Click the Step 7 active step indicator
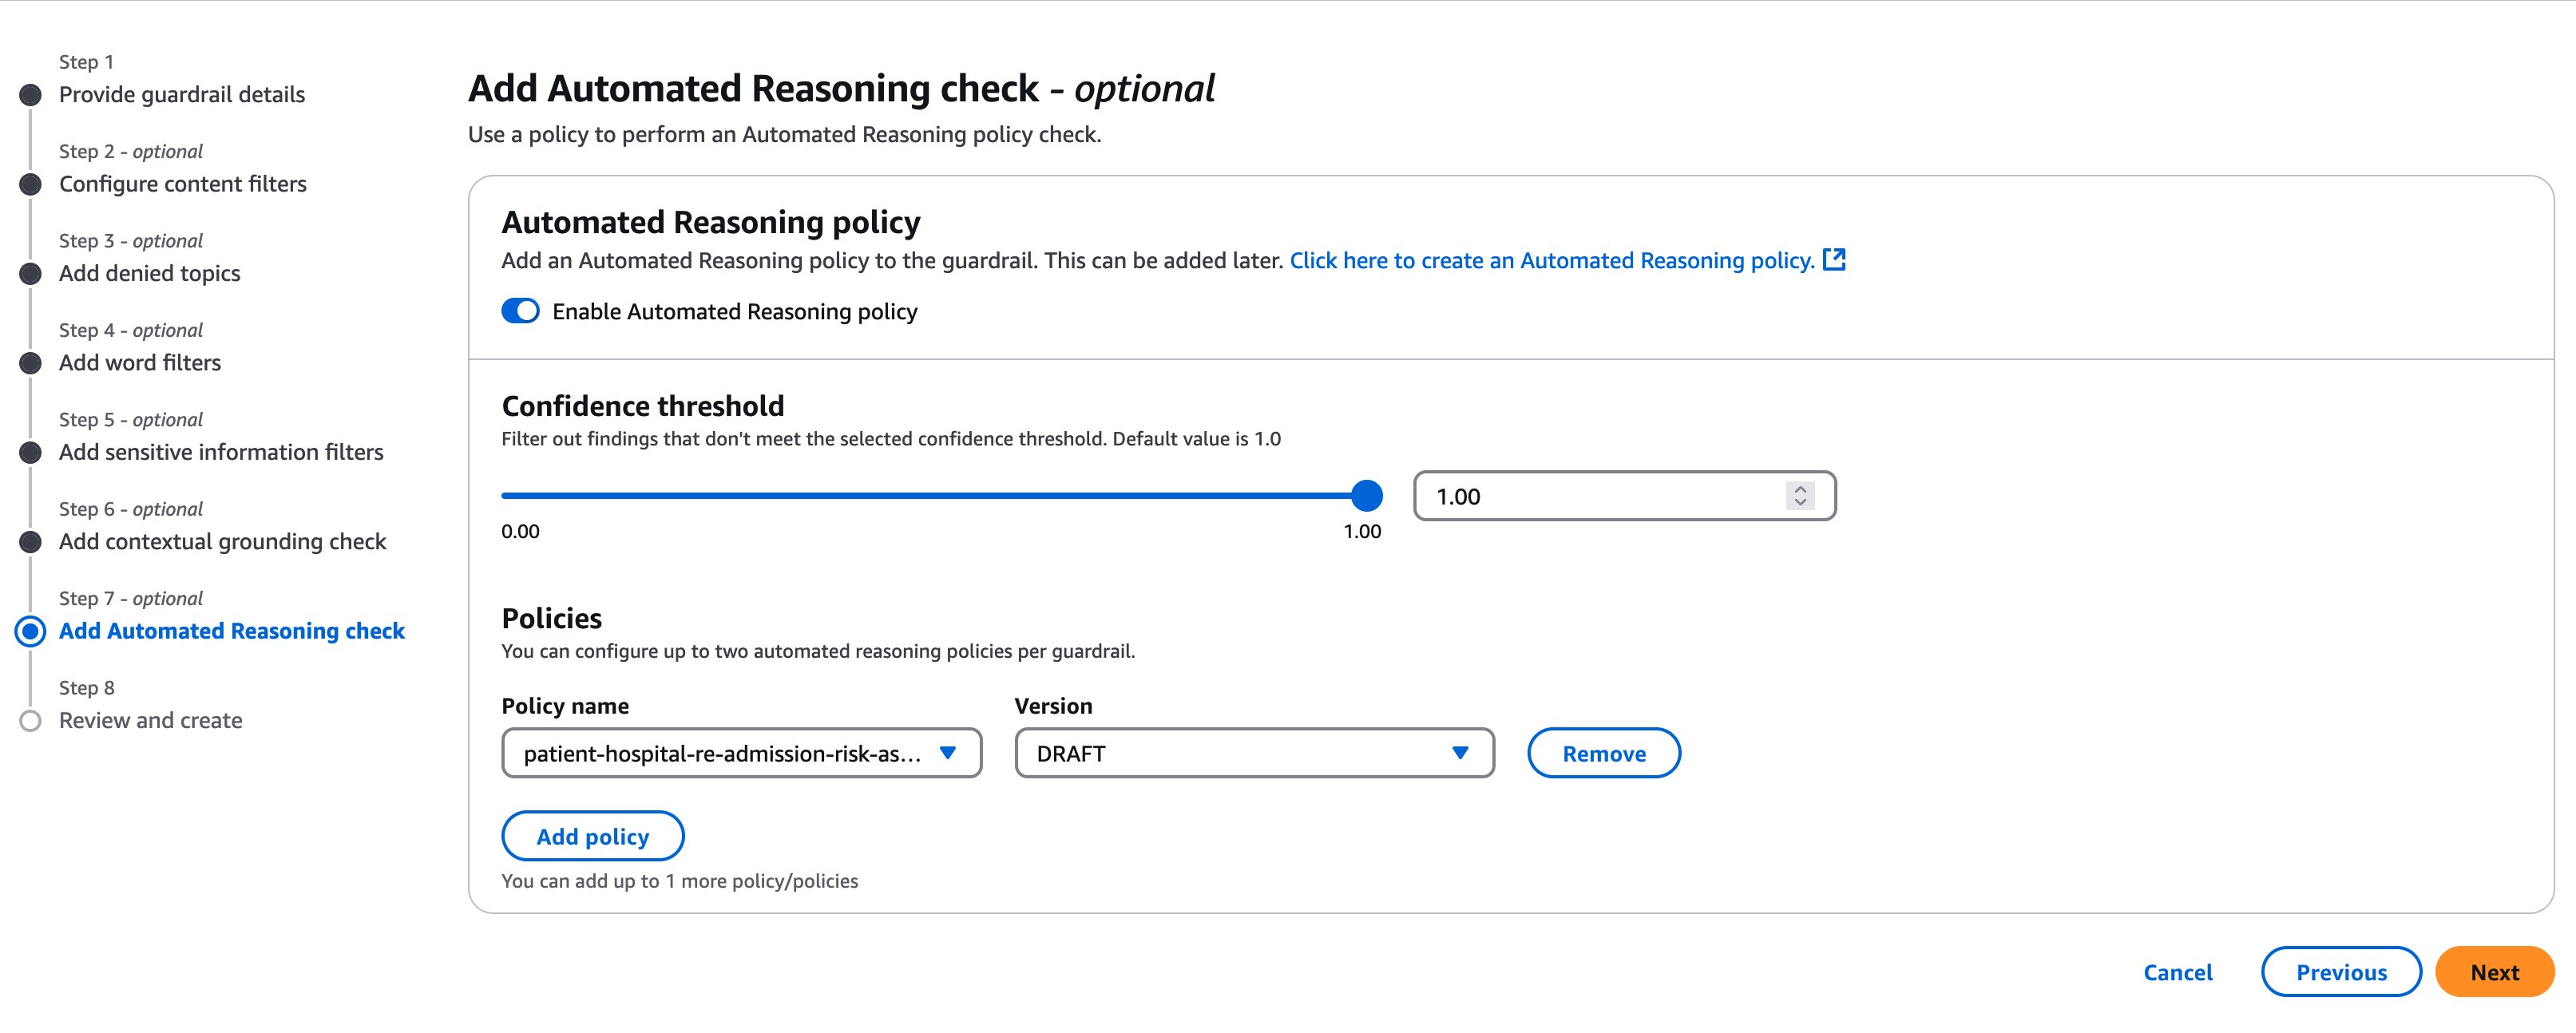The width and height of the screenshot is (2576, 1033). tap(31, 631)
